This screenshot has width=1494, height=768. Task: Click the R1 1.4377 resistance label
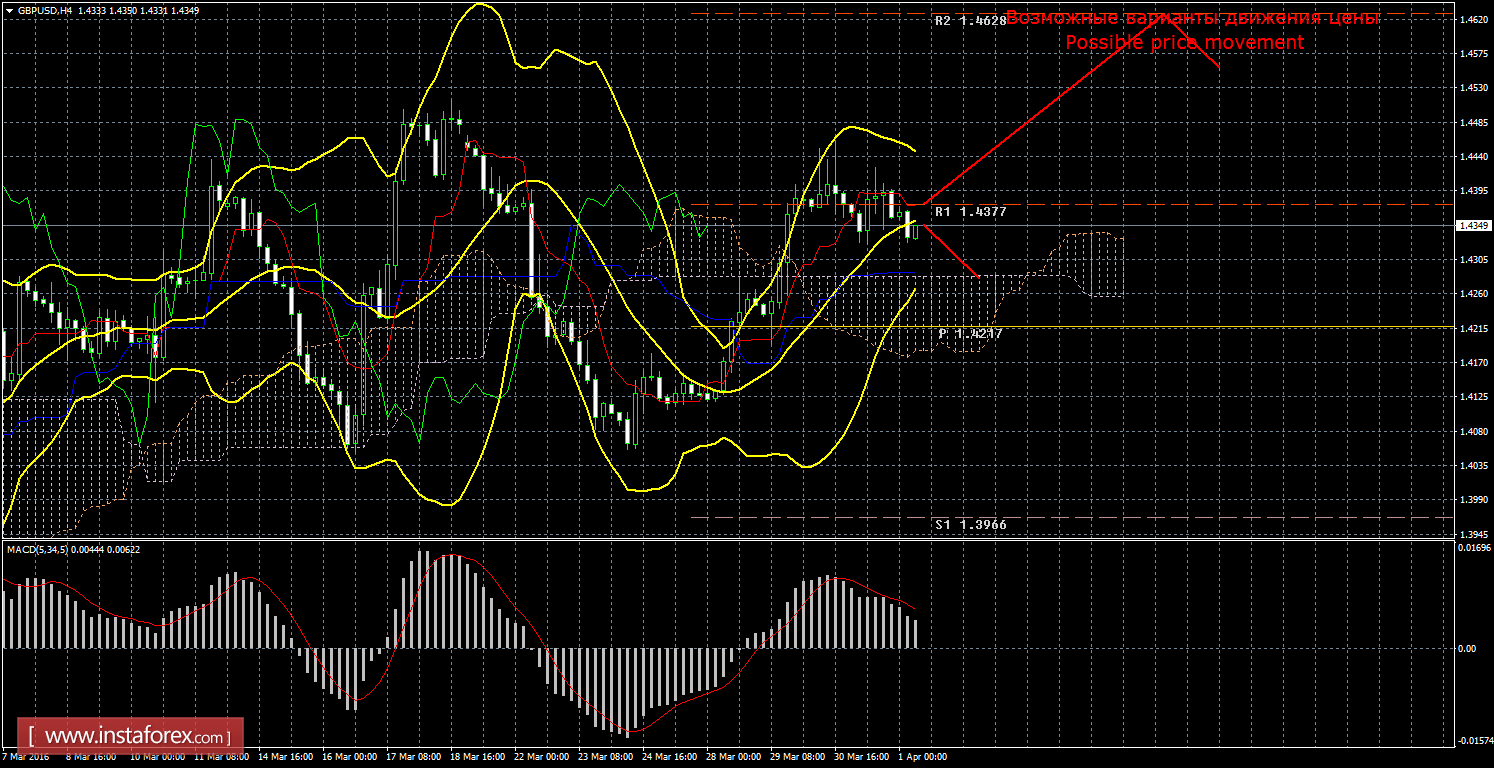(970, 212)
